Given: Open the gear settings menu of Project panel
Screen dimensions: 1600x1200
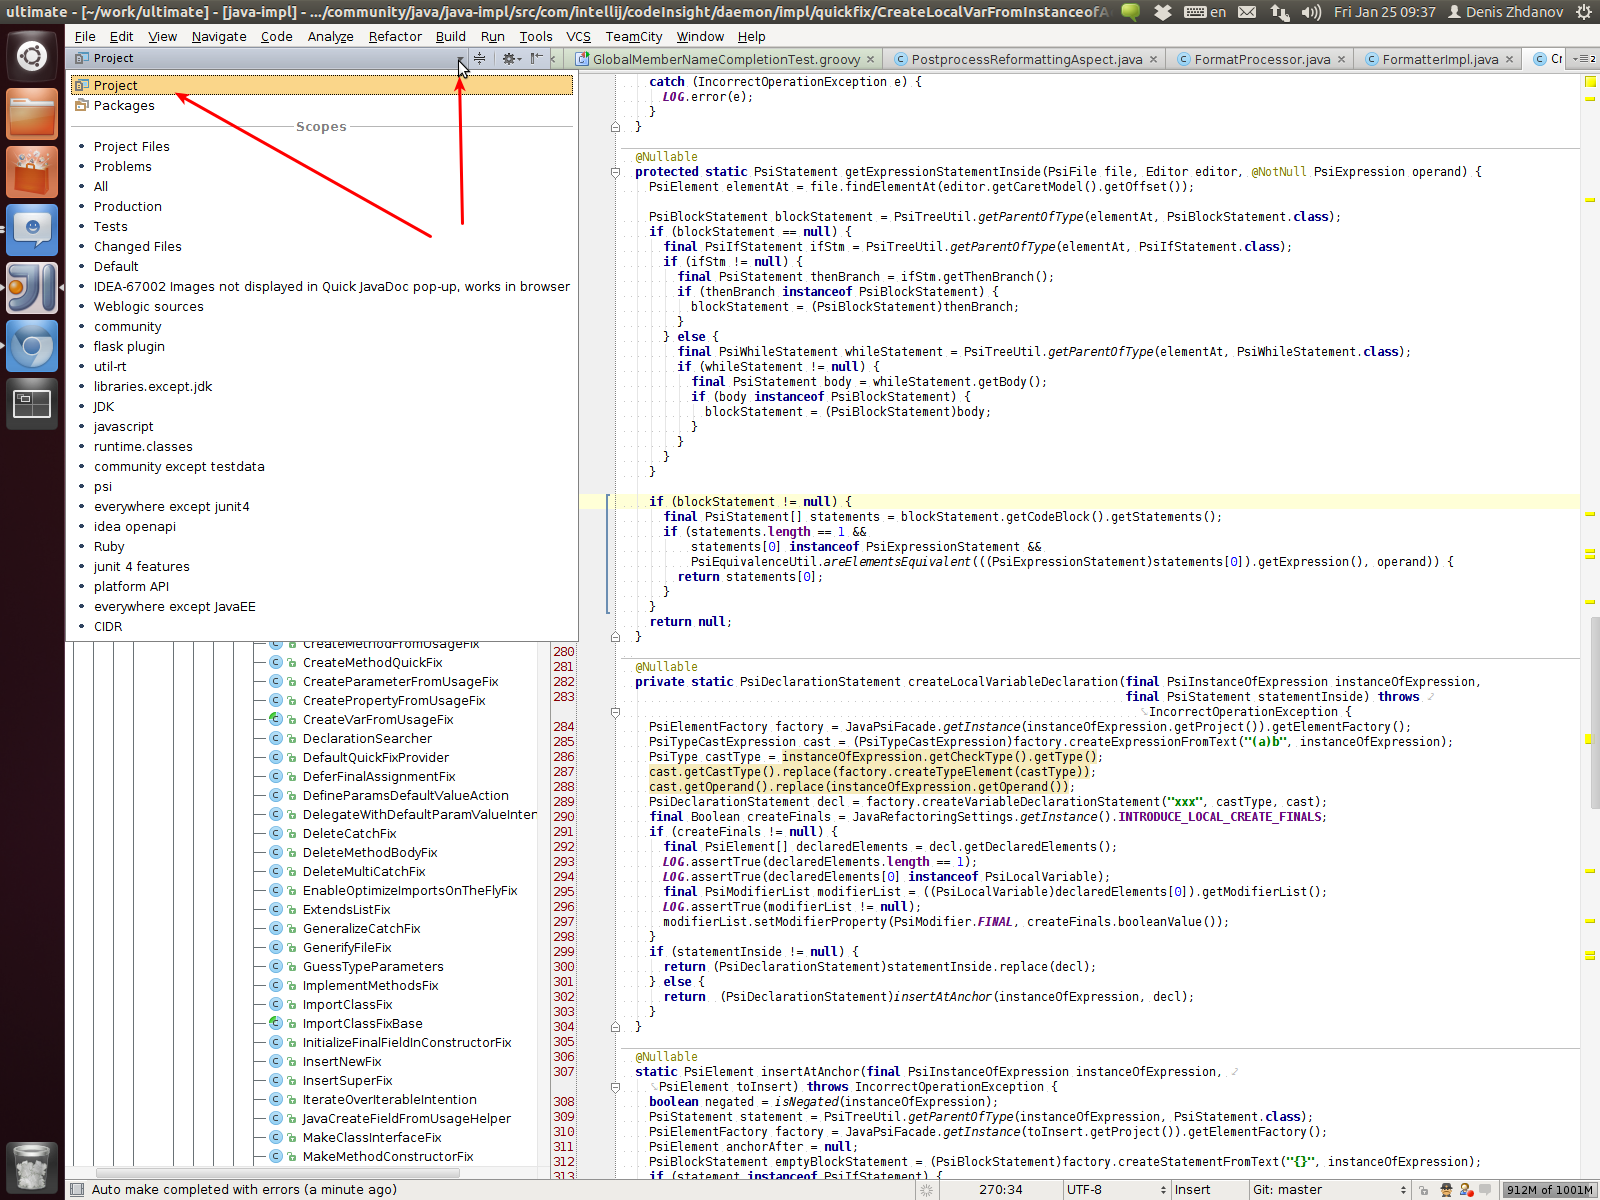Looking at the screenshot, I should pyautogui.click(x=511, y=58).
